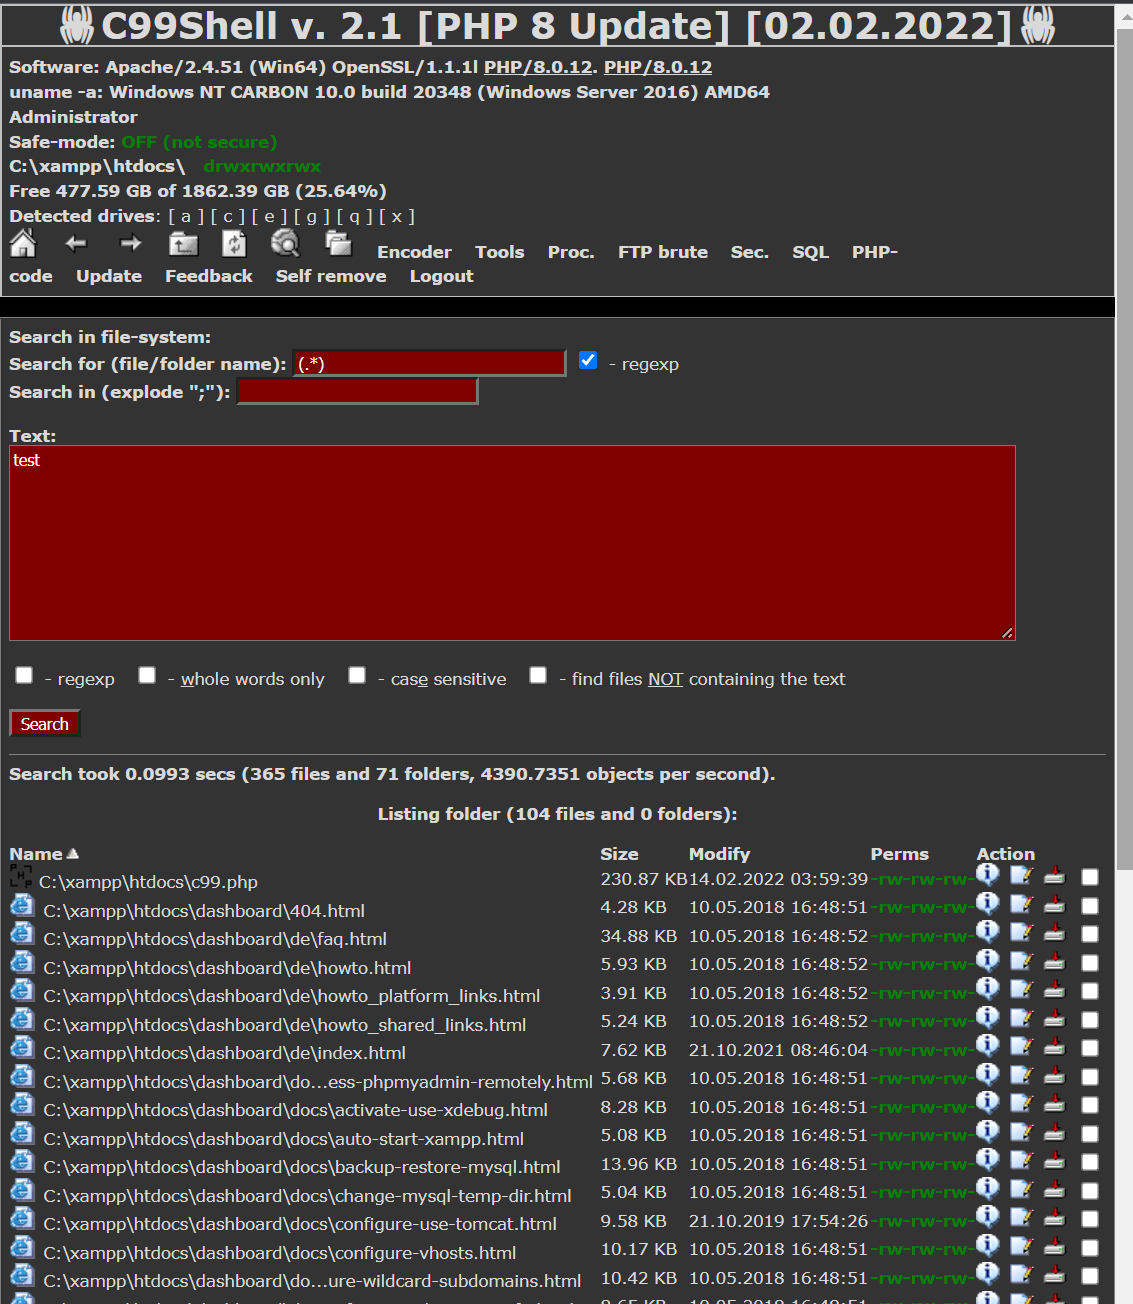This screenshot has height=1304, width=1133.
Task: Show info for de\index.html
Action: click(x=988, y=1045)
